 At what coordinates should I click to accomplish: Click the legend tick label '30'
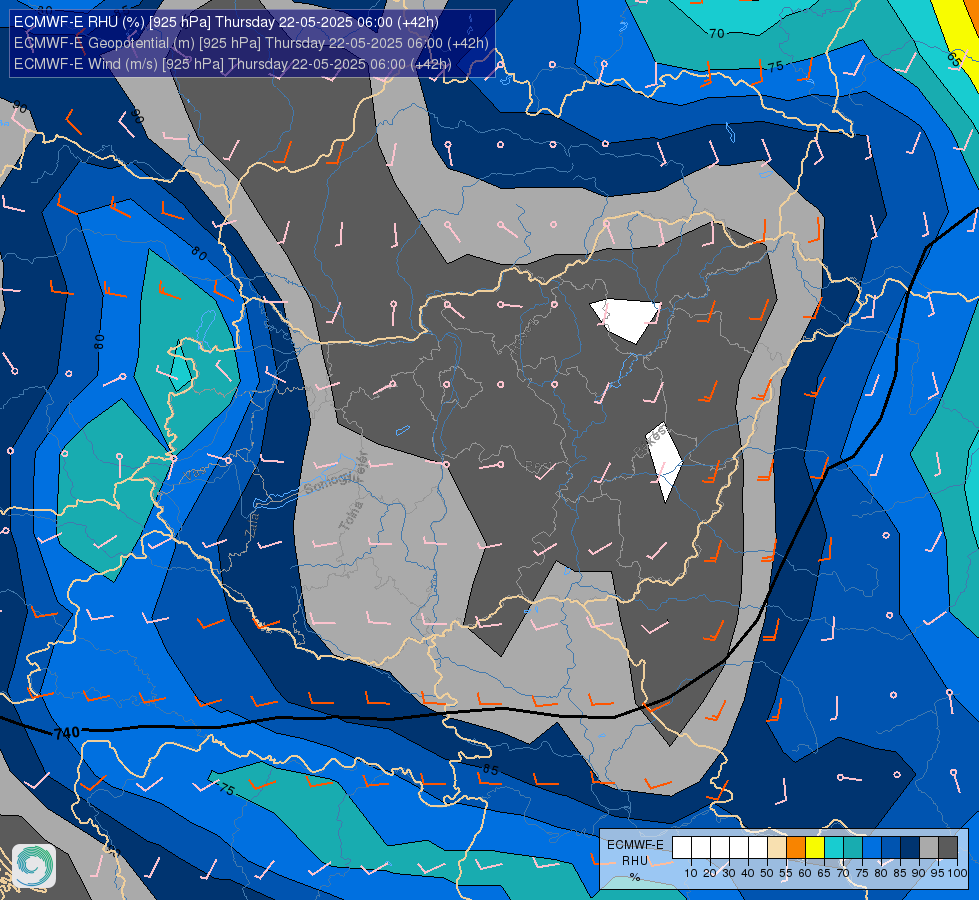[729, 873]
